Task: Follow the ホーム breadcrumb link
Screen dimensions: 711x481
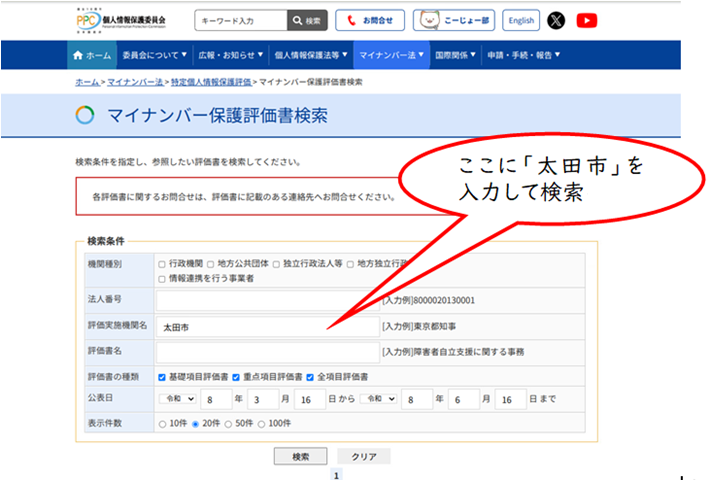Action: coord(87,82)
